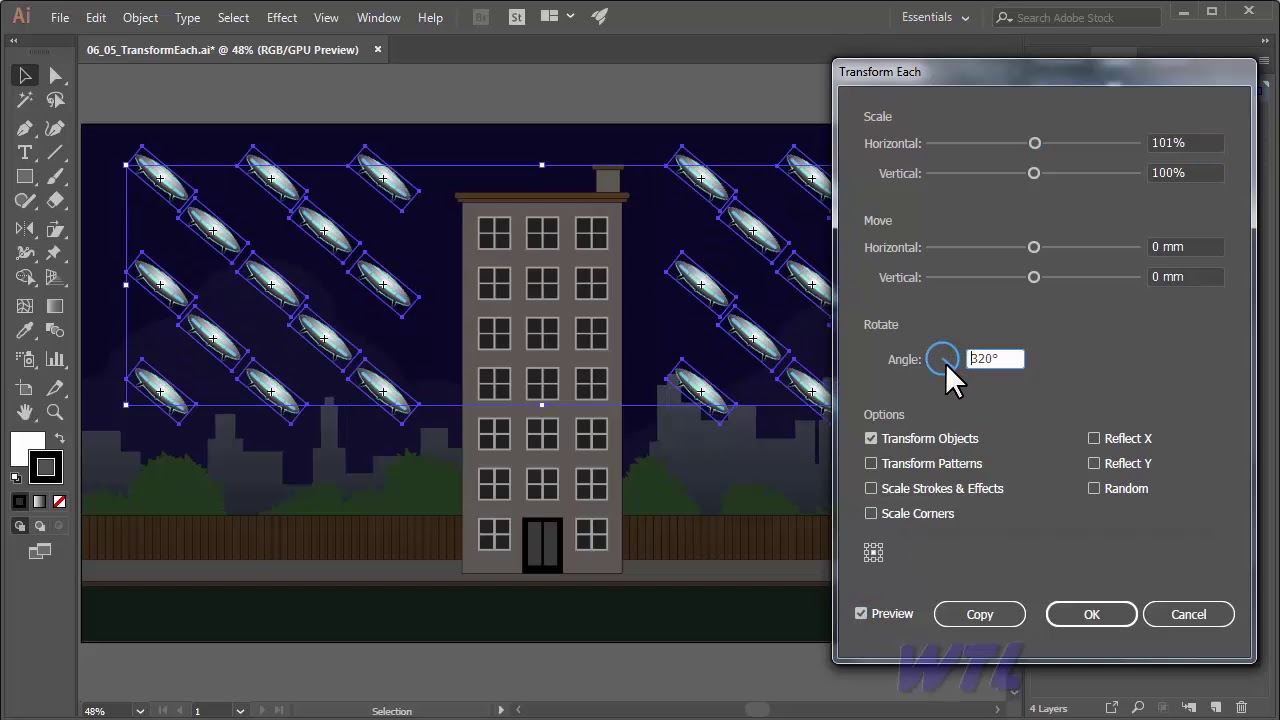Viewport: 1280px width, 720px height.
Task: Open Adobe Stock via St icon
Action: pos(517,17)
